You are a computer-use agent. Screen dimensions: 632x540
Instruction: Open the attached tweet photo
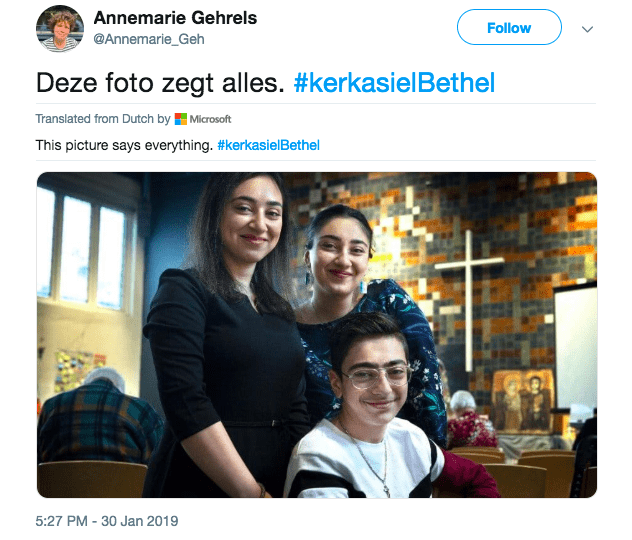point(317,335)
